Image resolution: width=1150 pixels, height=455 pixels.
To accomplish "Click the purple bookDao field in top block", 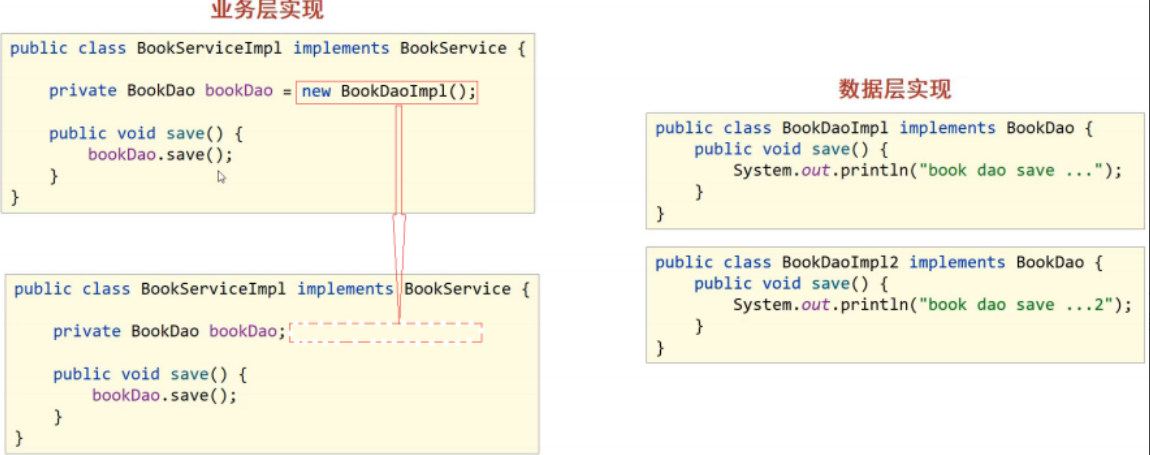I will pos(239,91).
